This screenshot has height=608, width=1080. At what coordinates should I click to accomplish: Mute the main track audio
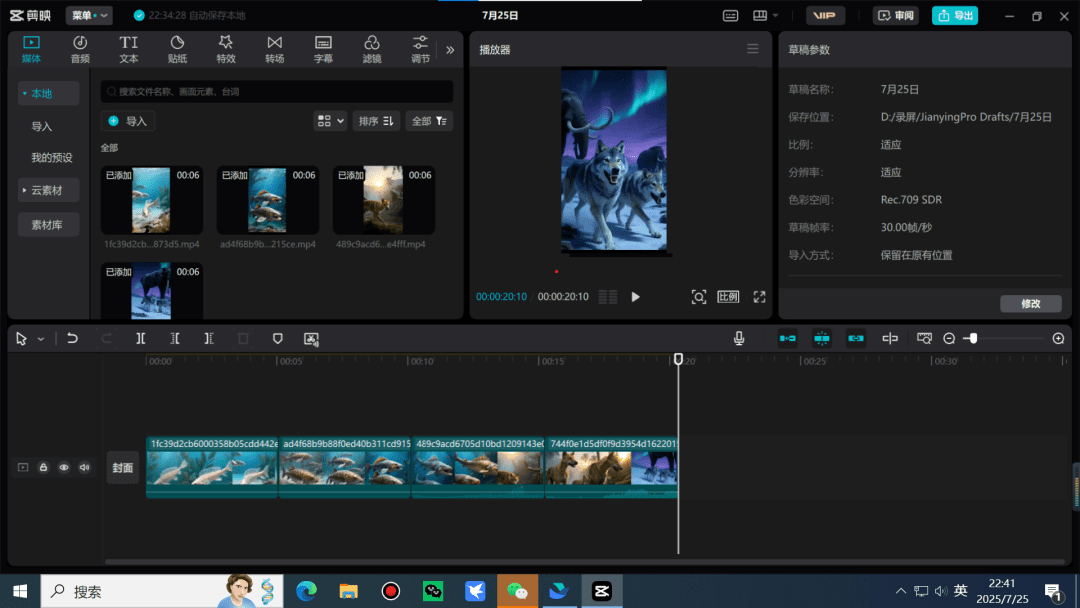(85, 468)
